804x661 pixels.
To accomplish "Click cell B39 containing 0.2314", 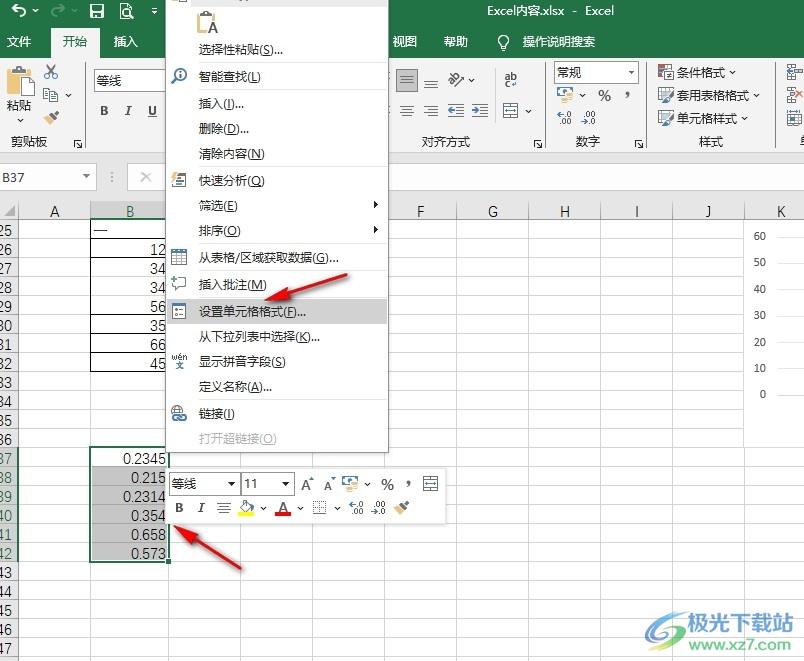I will click(x=129, y=496).
